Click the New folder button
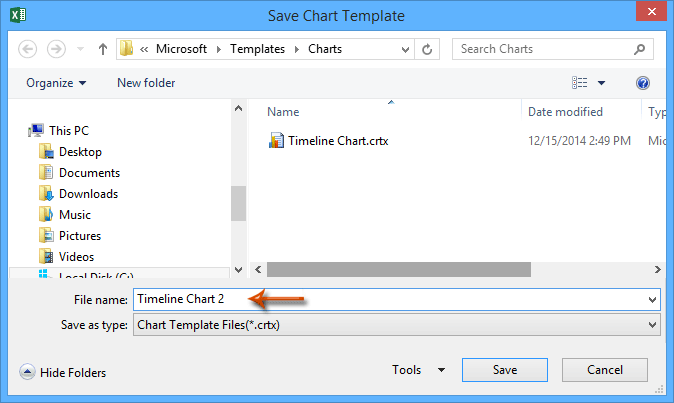Viewport: 674px width, 403px height. point(147,83)
